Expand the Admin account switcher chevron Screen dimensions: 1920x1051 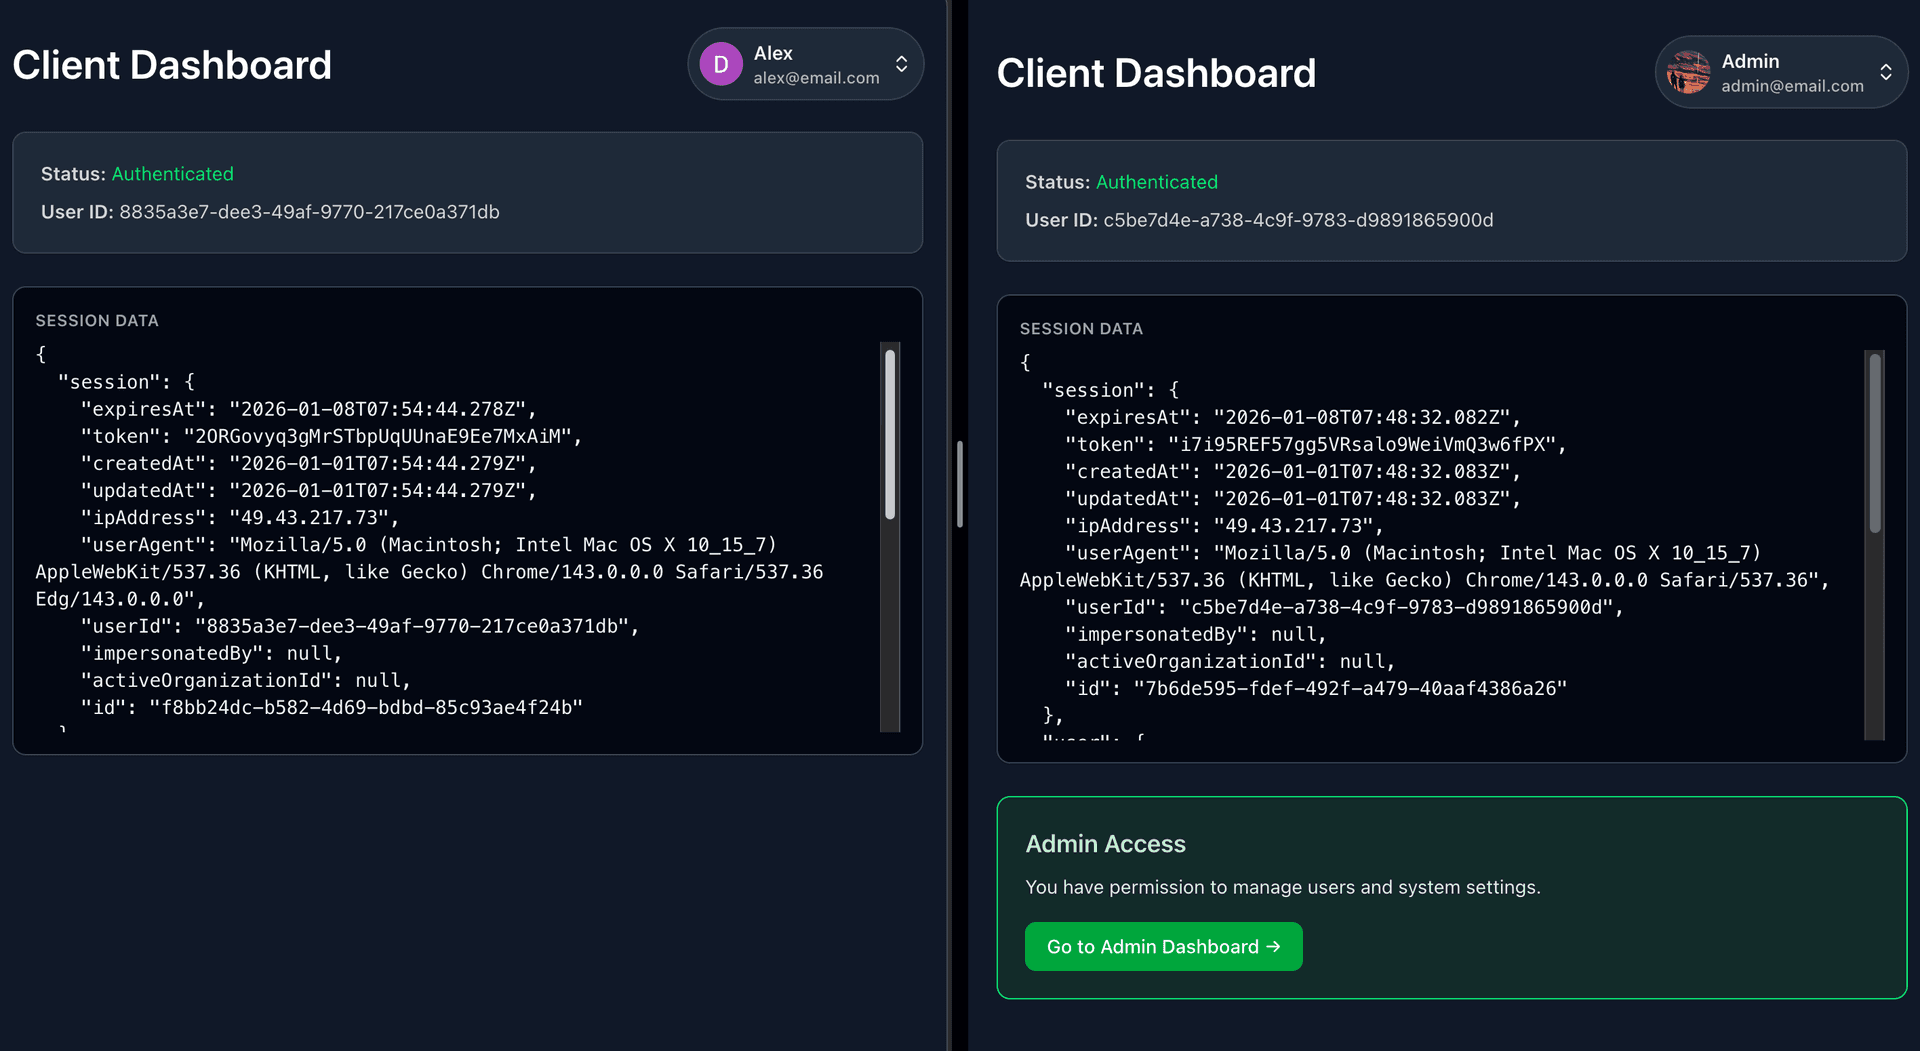point(1885,73)
